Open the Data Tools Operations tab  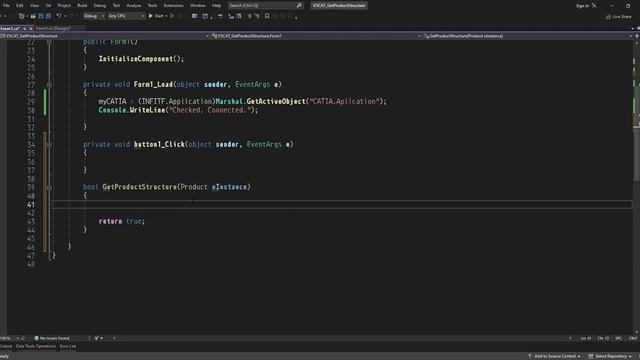36,347
